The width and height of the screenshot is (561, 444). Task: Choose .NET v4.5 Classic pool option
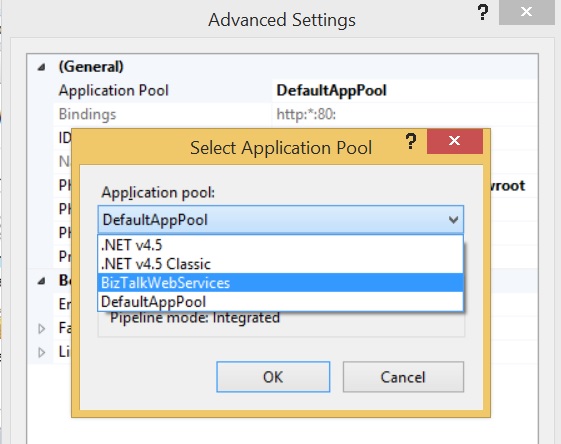280,264
